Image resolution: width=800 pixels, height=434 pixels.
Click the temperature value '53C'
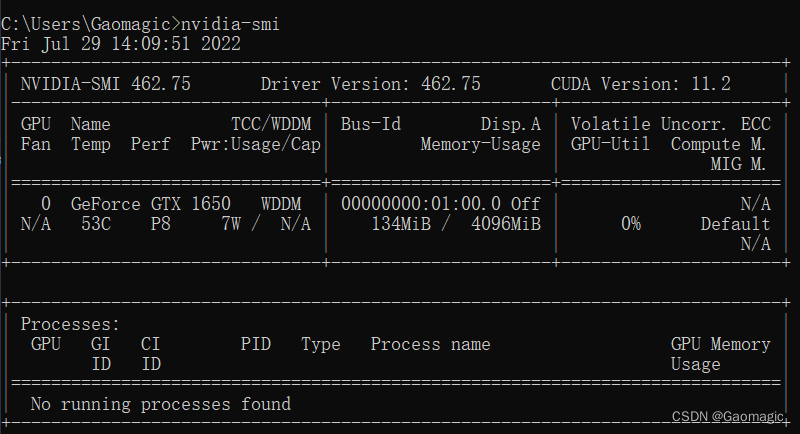pyautogui.click(x=96, y=224)
